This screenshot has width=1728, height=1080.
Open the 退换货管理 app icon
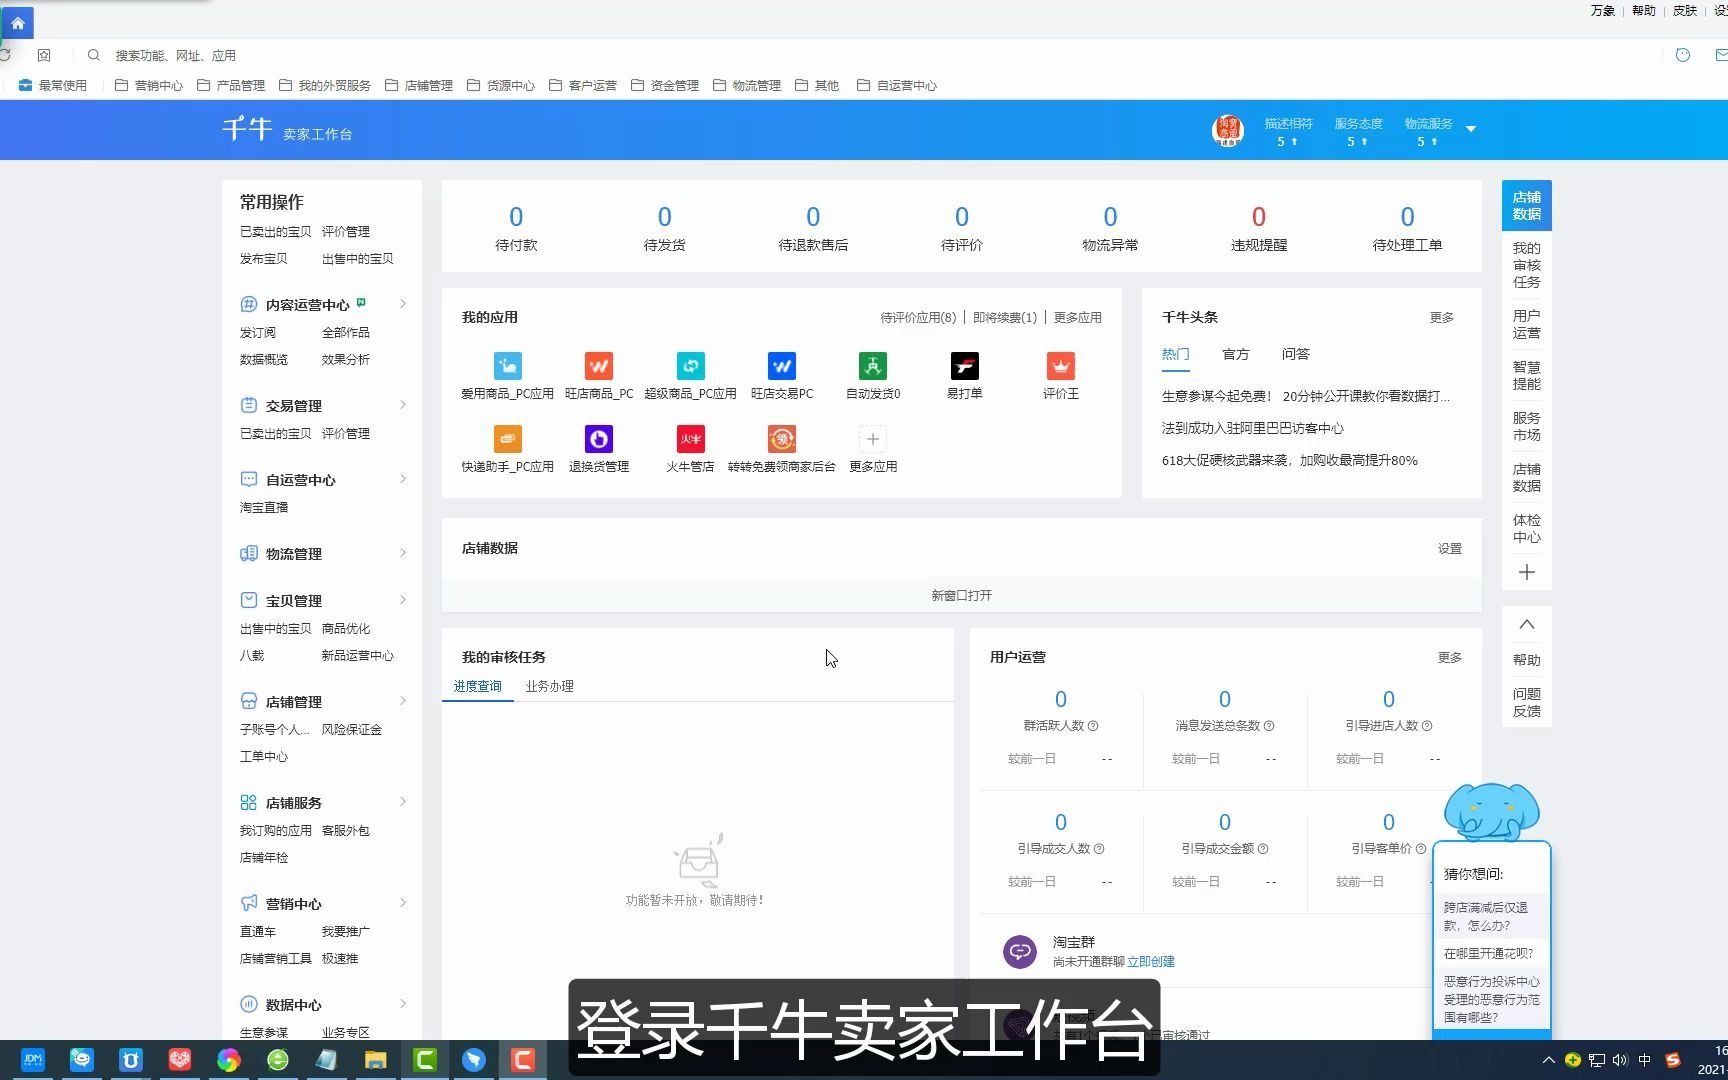(599, 439)
